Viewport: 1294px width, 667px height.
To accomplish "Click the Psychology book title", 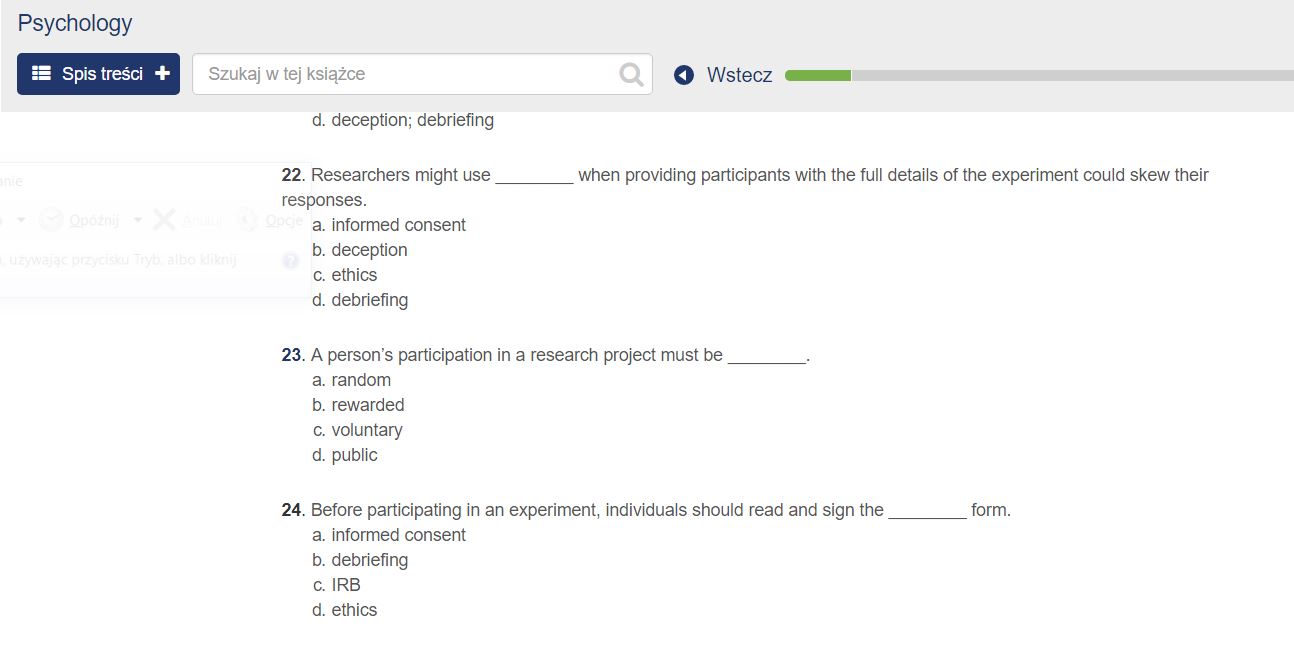I will tap(74, 22).
